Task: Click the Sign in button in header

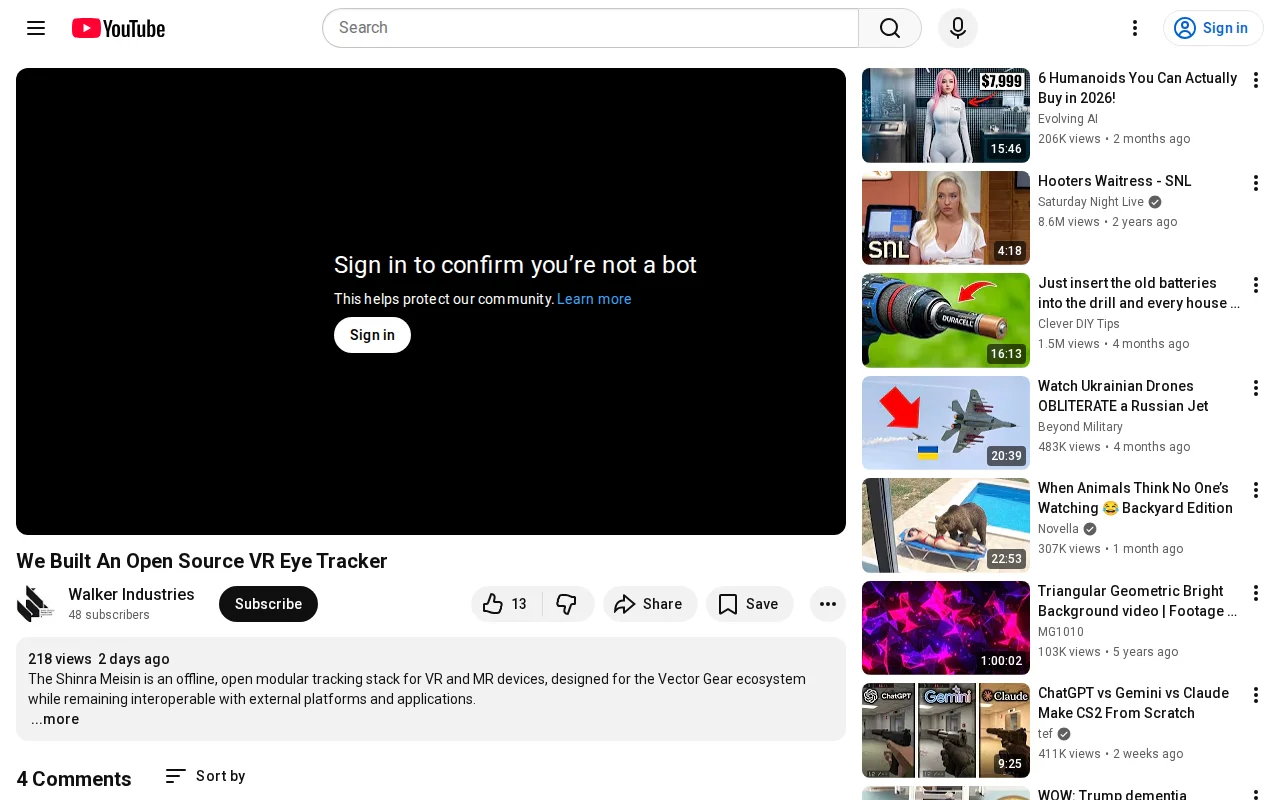Action: pos(1213,28)
